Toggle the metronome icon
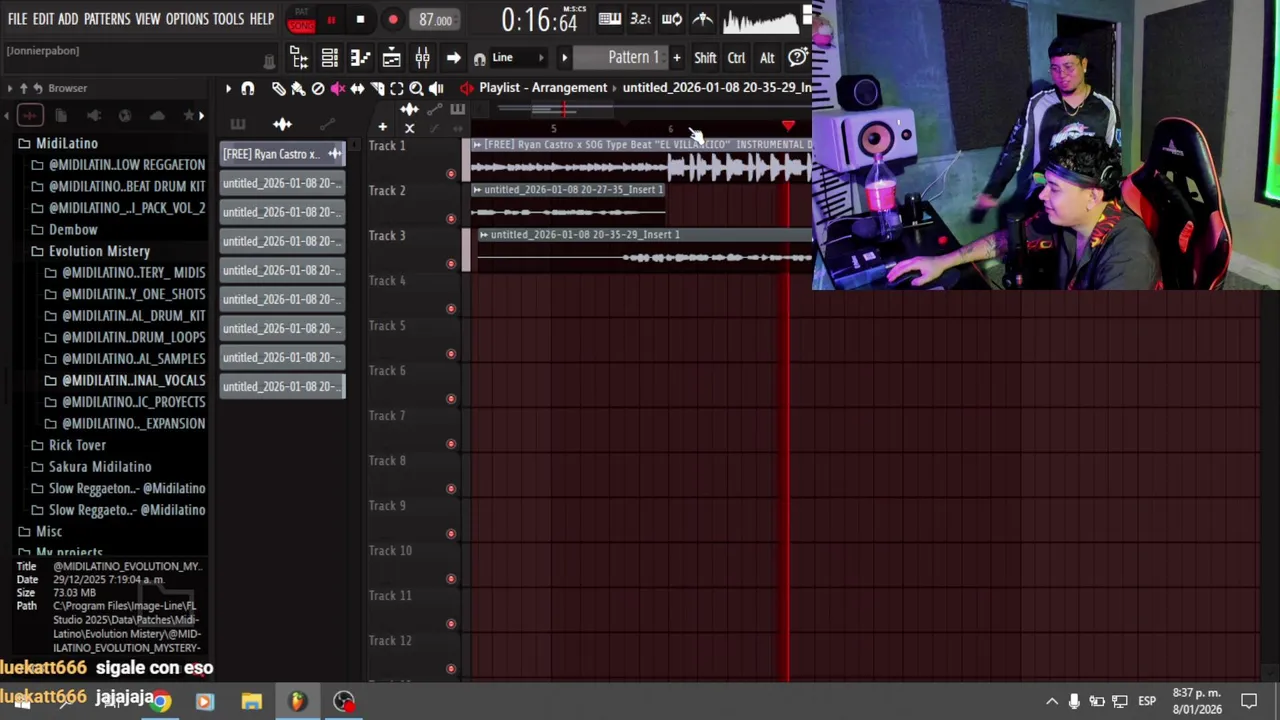The image size is (1280, 720). coord(703,19)
